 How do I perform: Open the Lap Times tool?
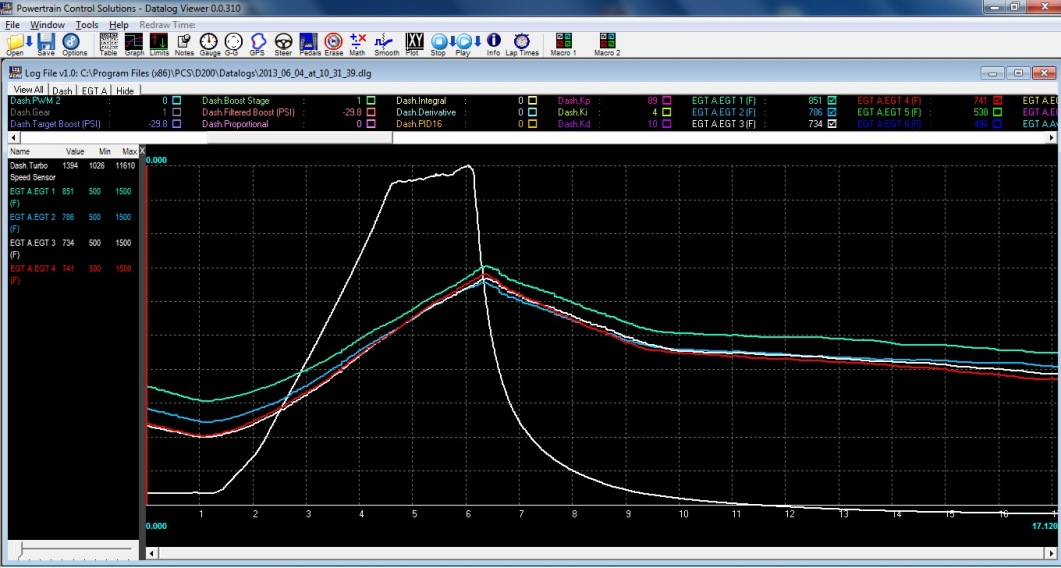pyautogui.click(x=521, y=43)
